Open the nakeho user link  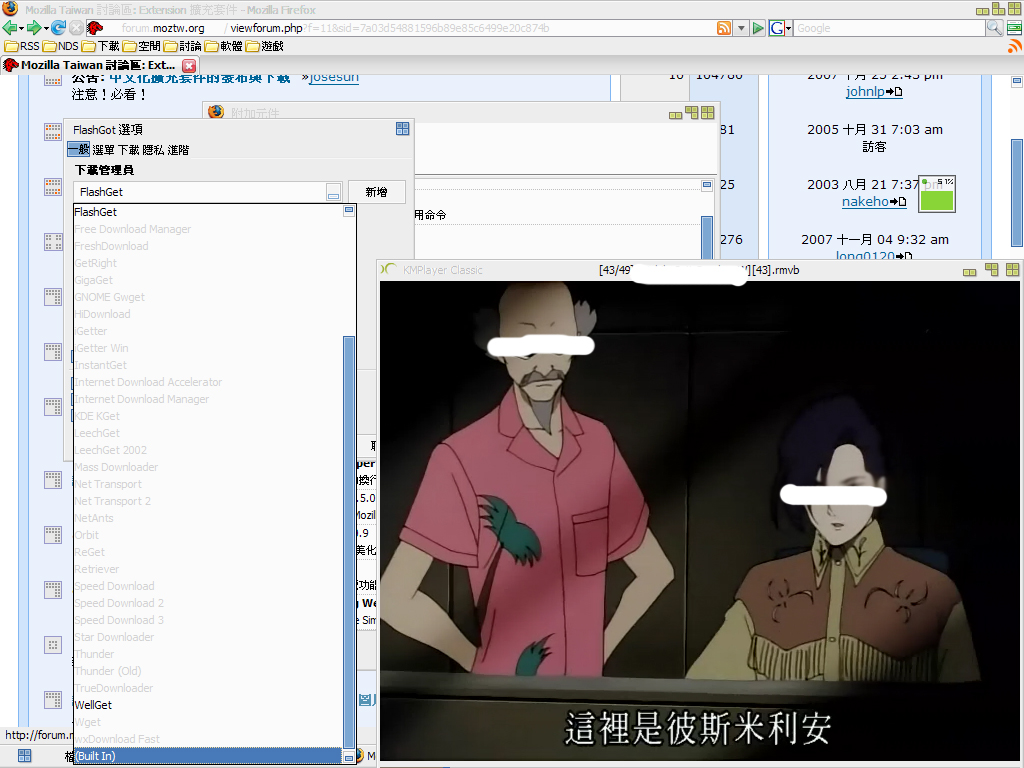pyautogui.click(x=865, y=202)
